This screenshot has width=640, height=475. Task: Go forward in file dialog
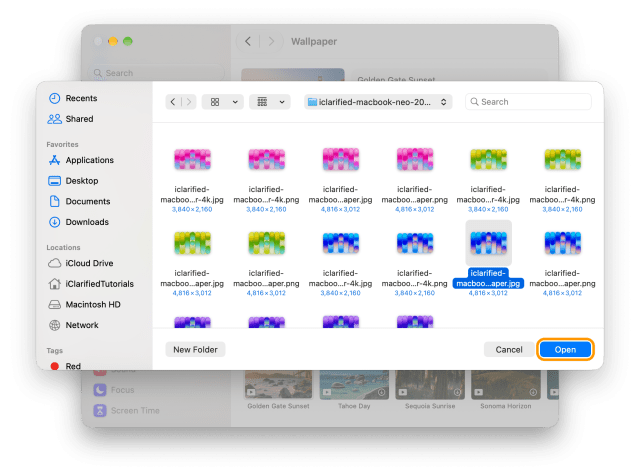point(189,102)
